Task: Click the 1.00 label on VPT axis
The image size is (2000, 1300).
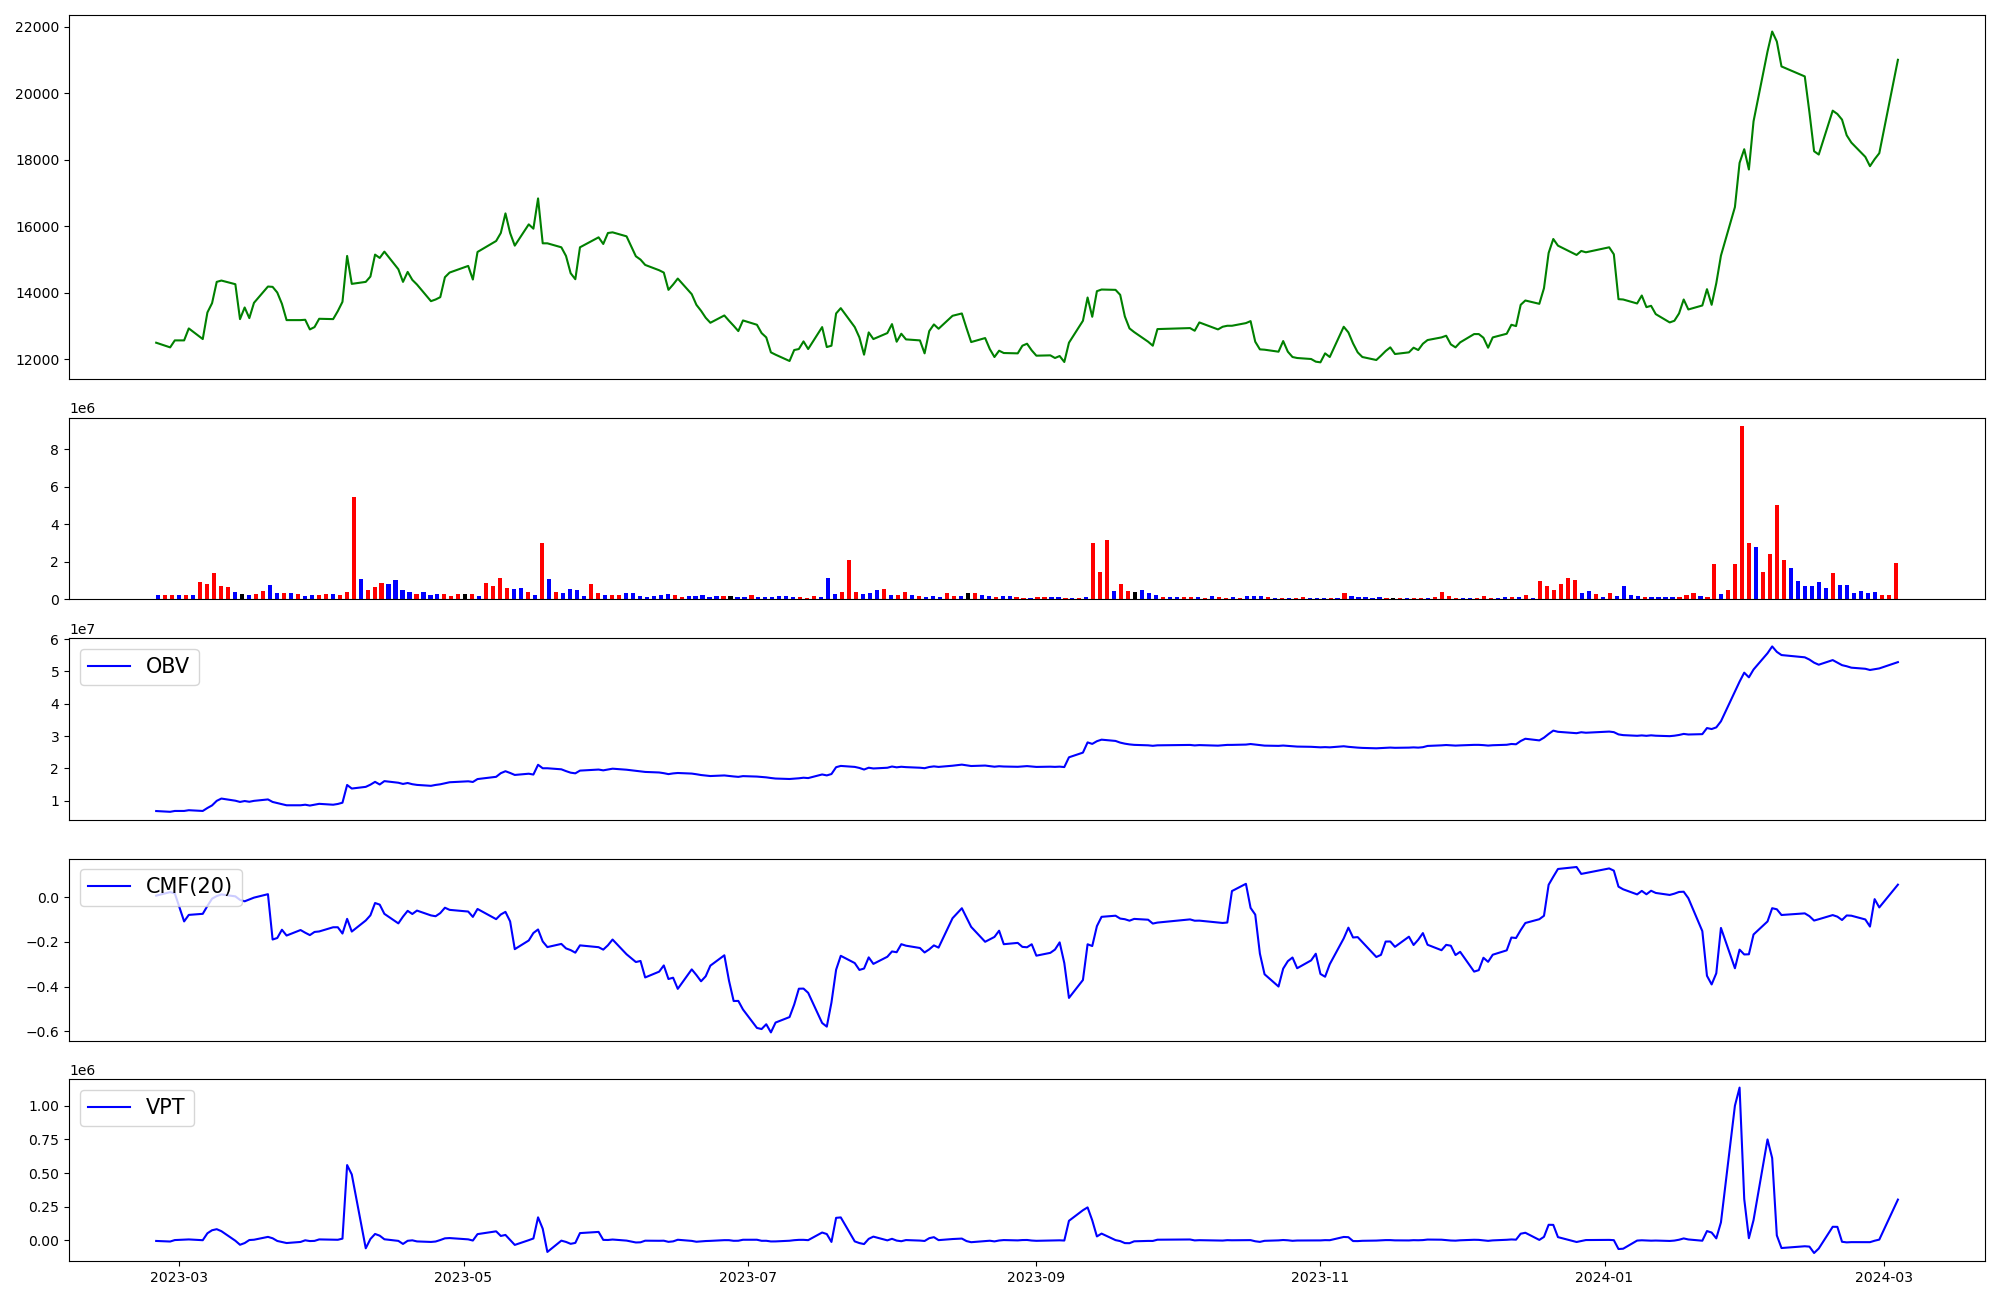Action: pos(42,1106)
